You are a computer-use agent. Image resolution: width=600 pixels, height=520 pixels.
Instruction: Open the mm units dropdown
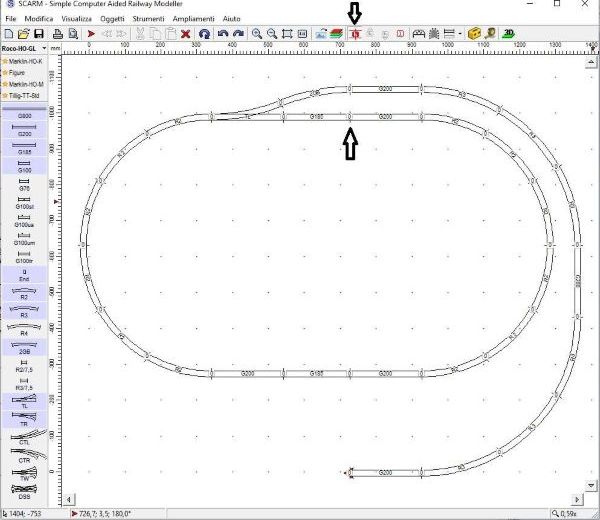point(56,47)
